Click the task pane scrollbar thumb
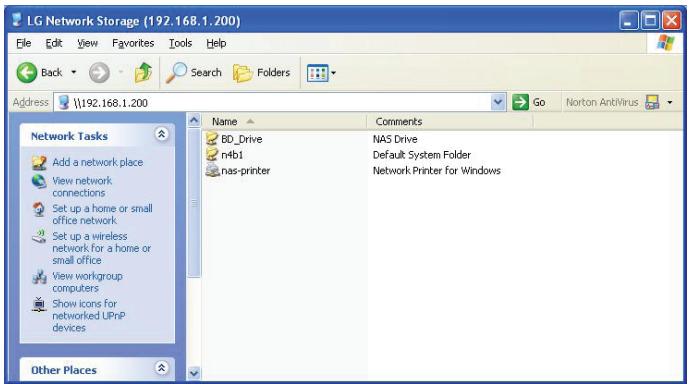The height and width of the screenshot is (384, 690). pyautogui.click(x=194, y=203)
